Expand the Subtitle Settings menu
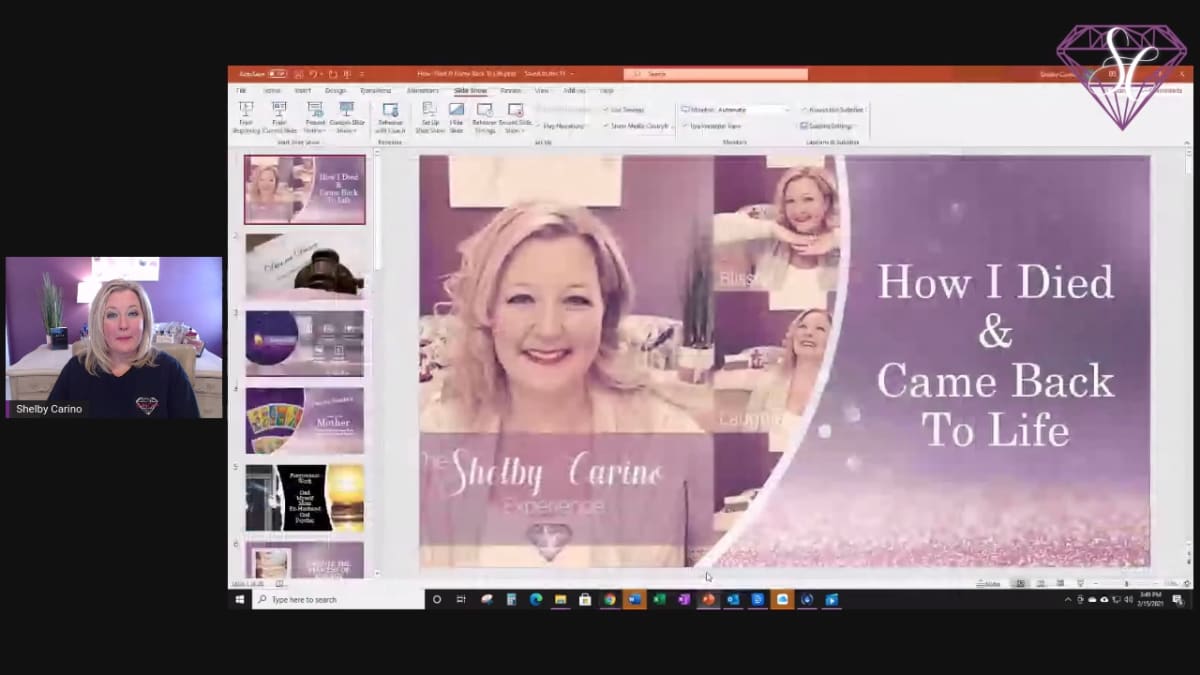Screen dimensions: 1200x675 coord(826,126)
